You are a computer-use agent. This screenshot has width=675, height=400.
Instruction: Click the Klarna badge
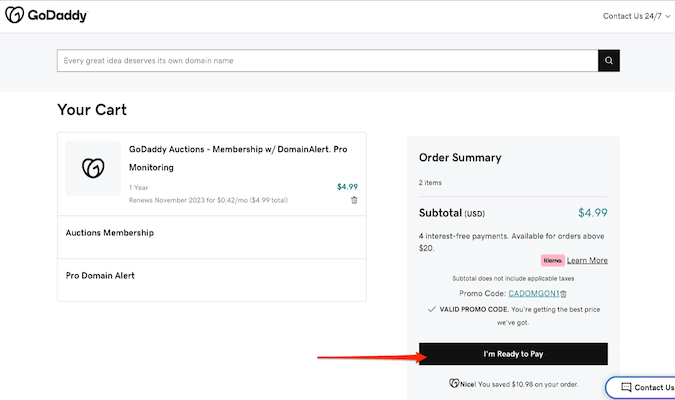553,260
